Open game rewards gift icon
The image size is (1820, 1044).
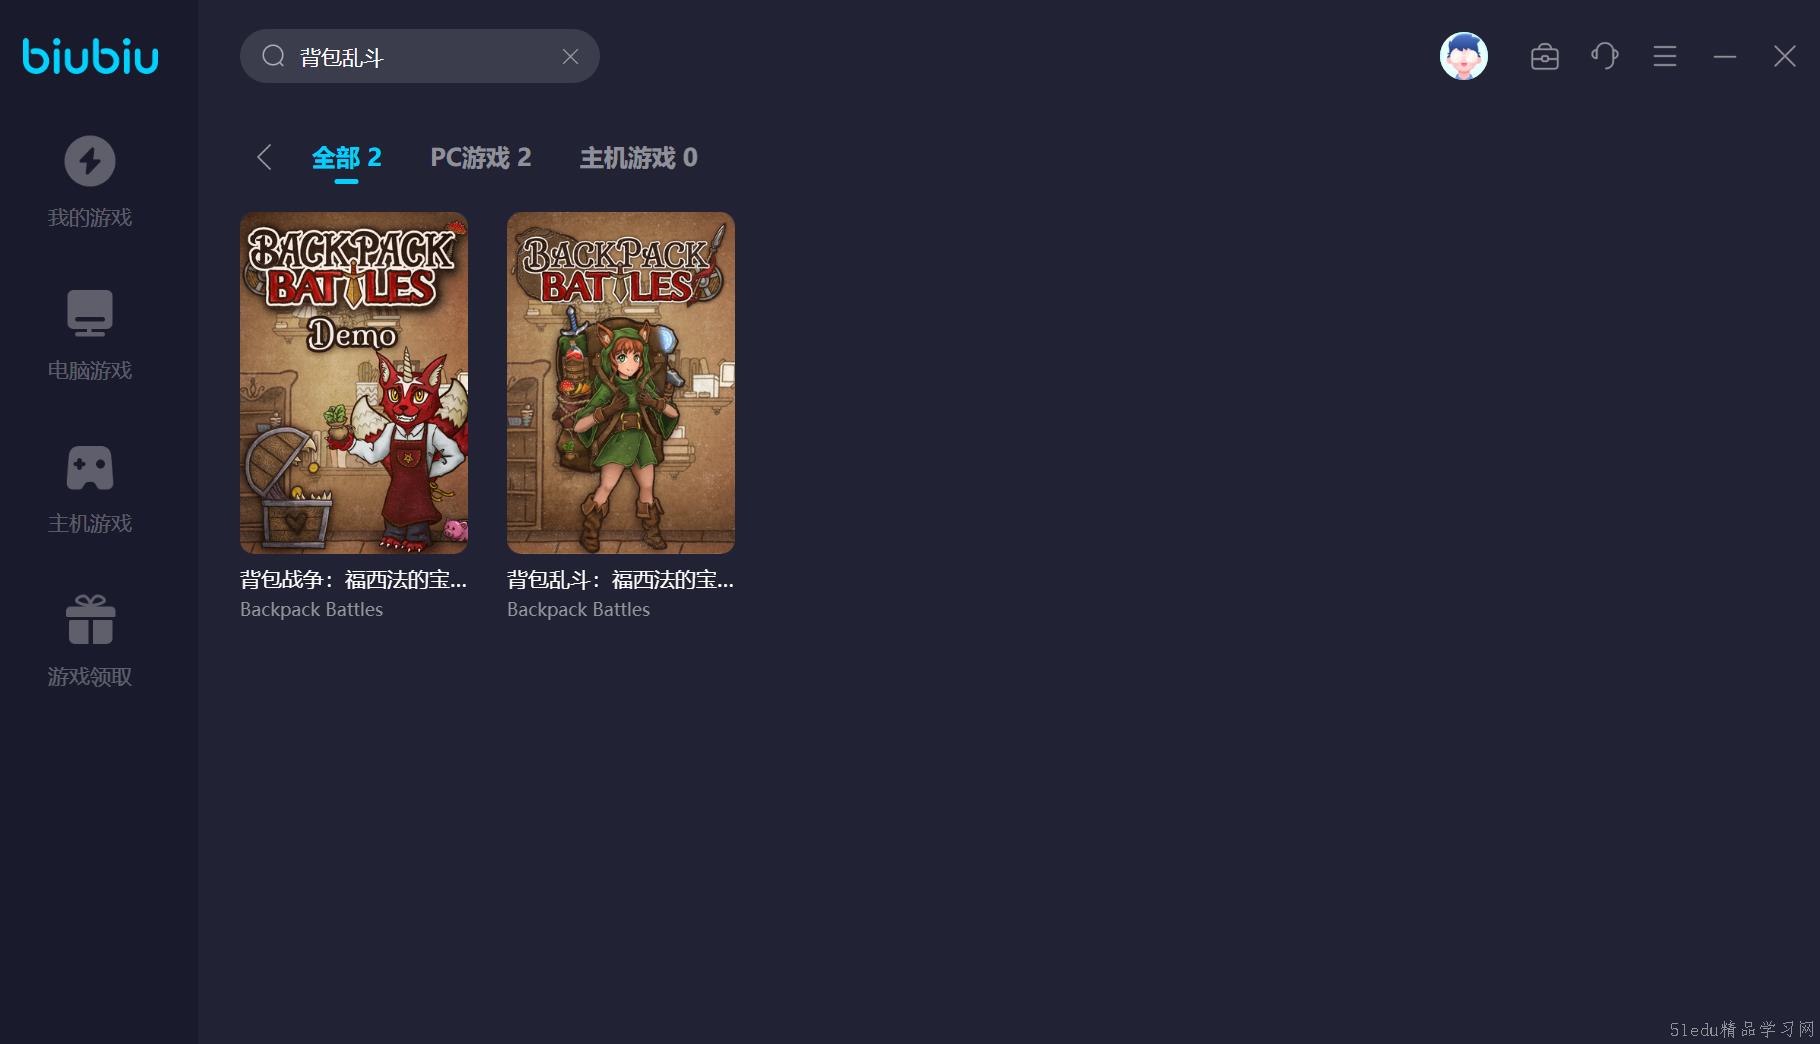(90, 620)
